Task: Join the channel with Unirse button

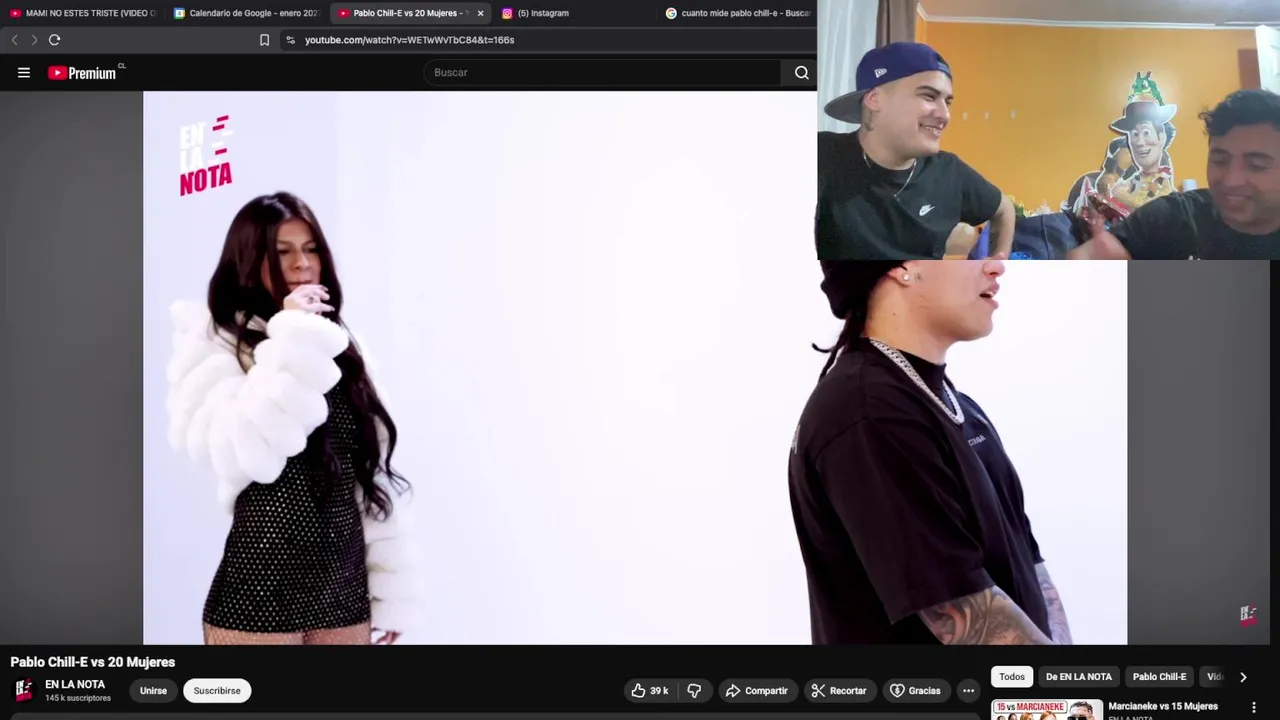Action: point(153,691)
